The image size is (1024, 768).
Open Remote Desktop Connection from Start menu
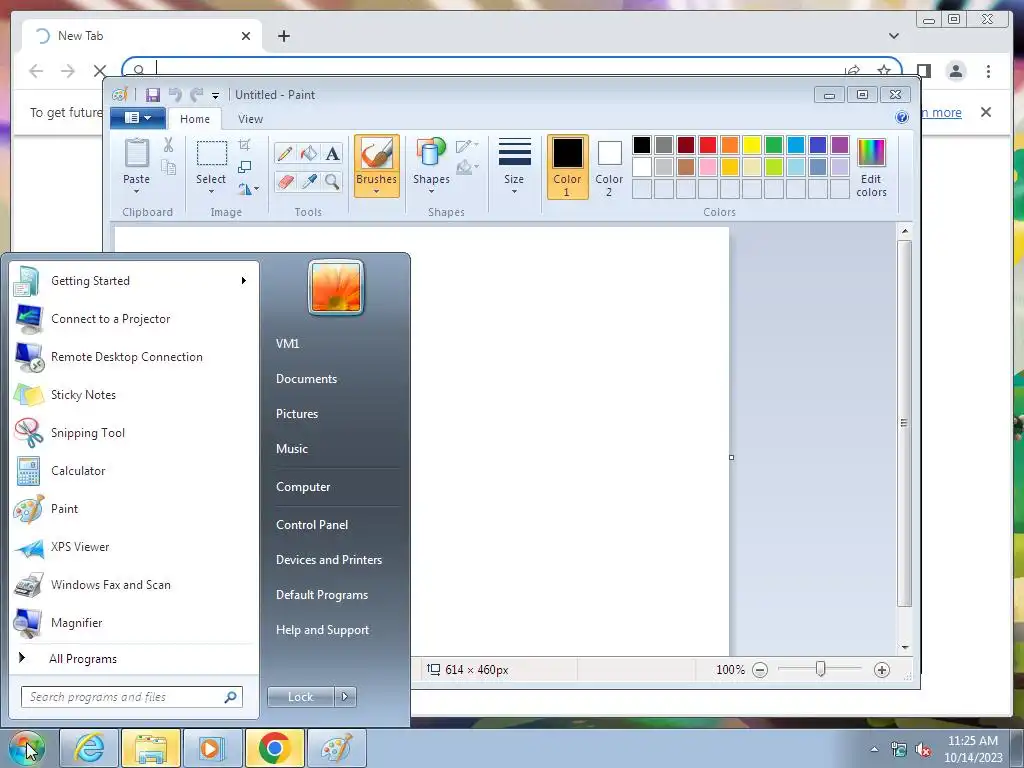point(135,357)
